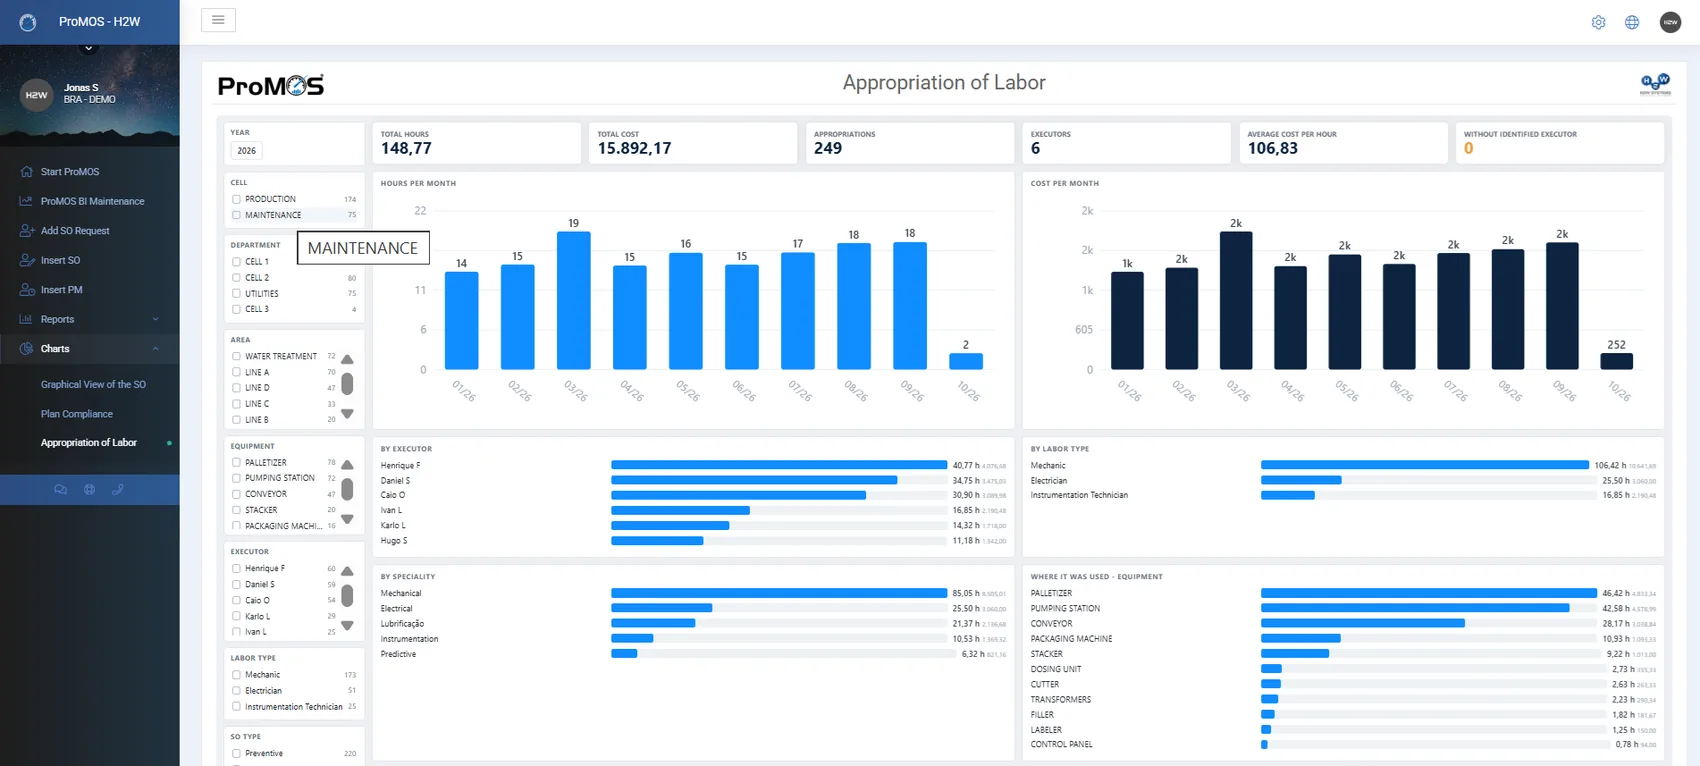
Task: Open the Start ProMOS link
Action: (70, 172)
